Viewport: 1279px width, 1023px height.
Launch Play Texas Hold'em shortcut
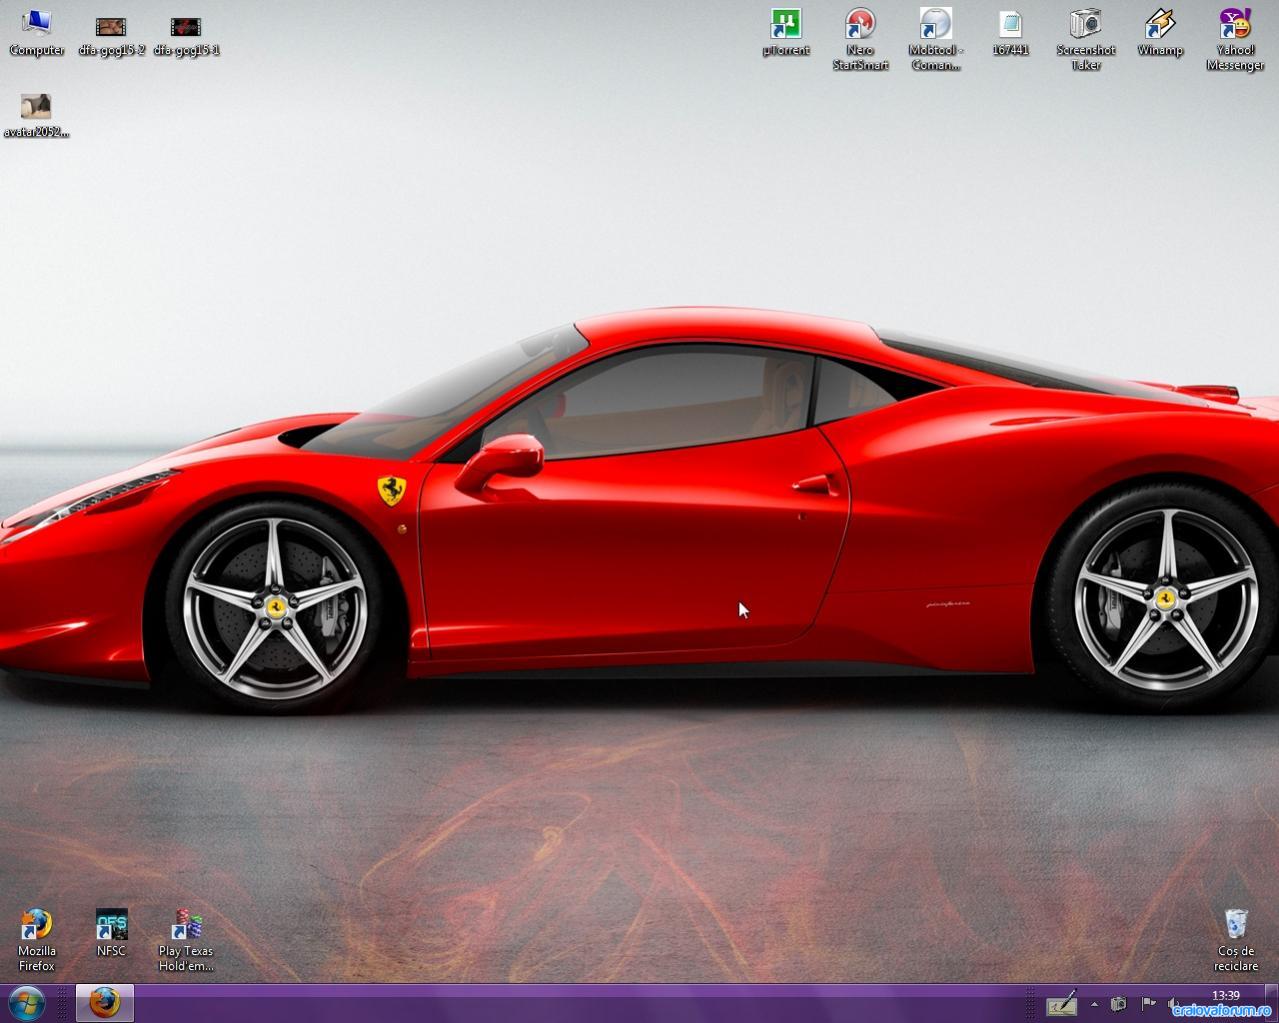[x=186, y=940]
